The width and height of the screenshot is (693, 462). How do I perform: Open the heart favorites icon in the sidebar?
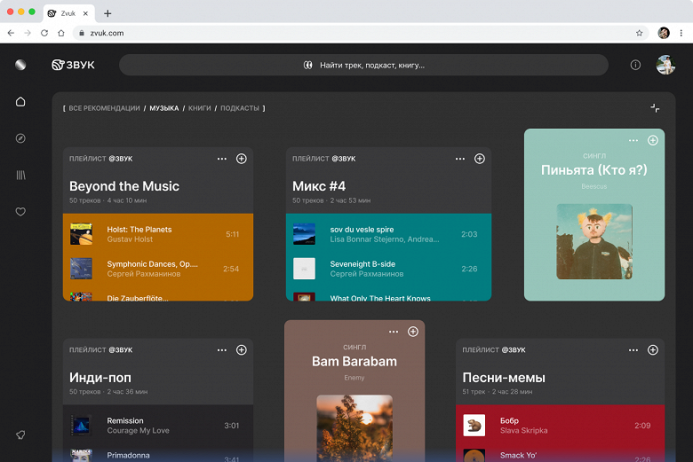click(20, 212)
